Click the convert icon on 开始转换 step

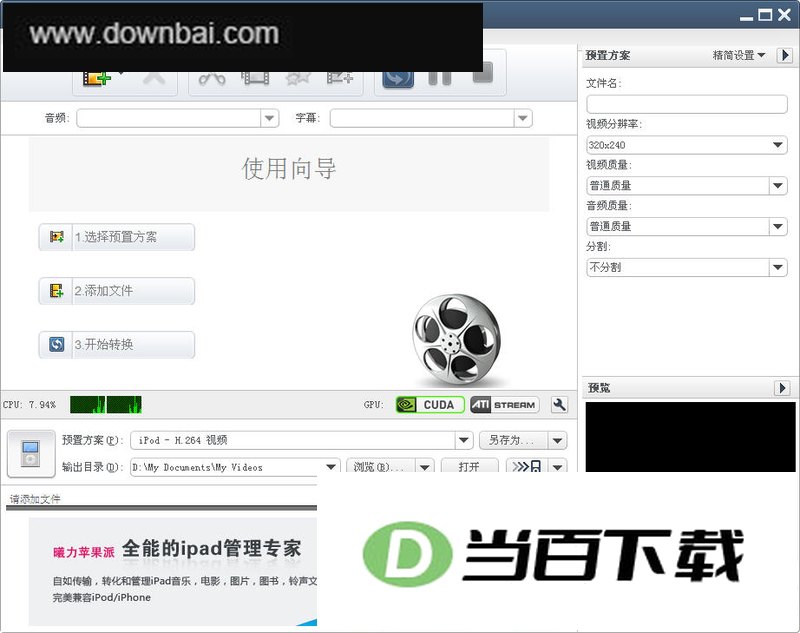(x=56, y=344)
